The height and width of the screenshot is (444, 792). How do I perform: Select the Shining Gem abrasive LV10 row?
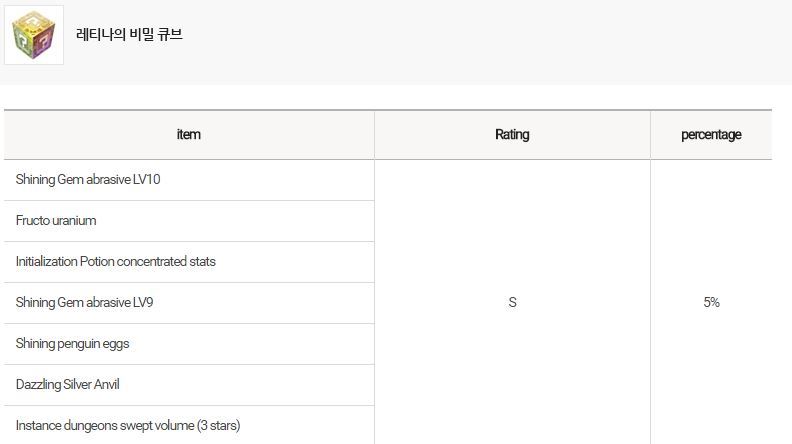[x=88, y=180]
